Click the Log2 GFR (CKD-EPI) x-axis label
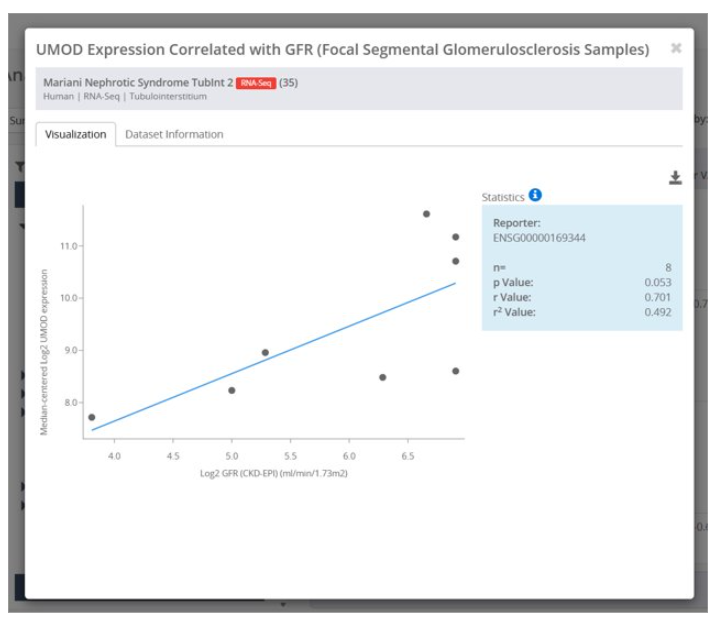Viewport: 719px width, 625px height. [x=274, y=473]
